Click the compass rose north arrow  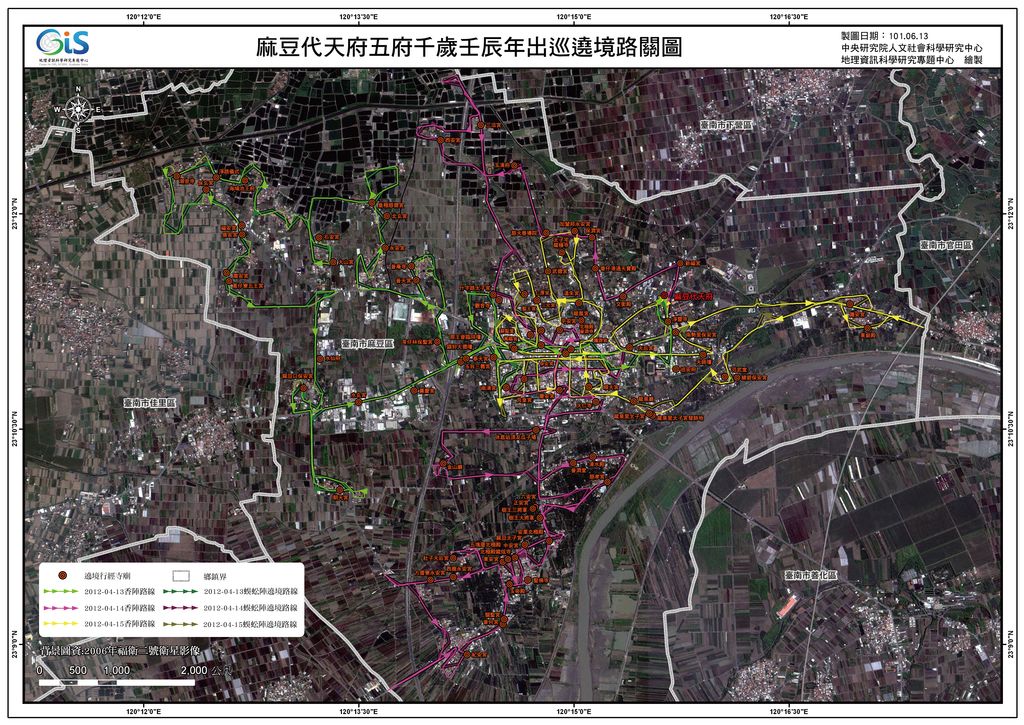77,109
